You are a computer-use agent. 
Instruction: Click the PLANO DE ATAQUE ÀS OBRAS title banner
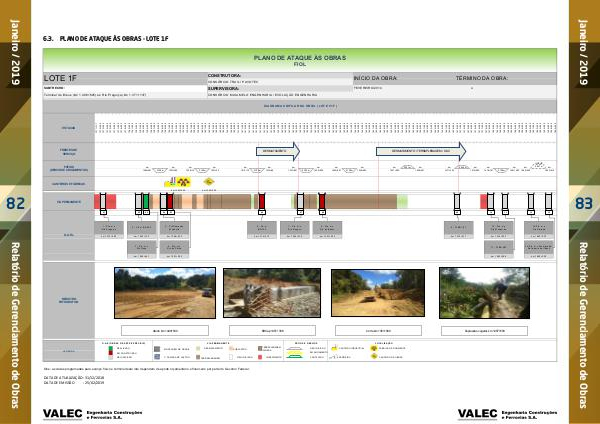(x=299, y=60)
